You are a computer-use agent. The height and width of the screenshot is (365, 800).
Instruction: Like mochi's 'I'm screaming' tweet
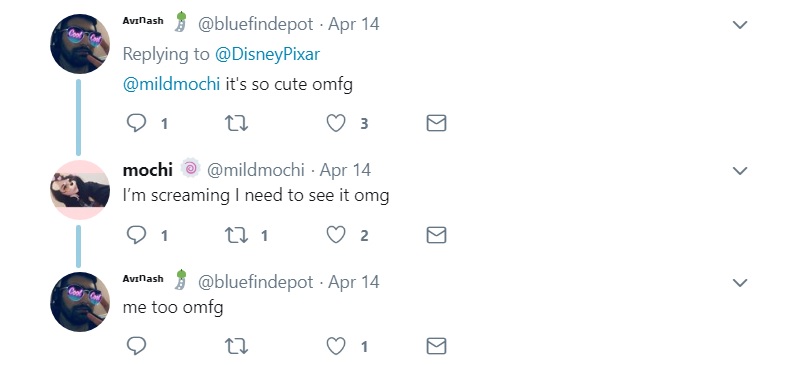[x=336, y=235]
